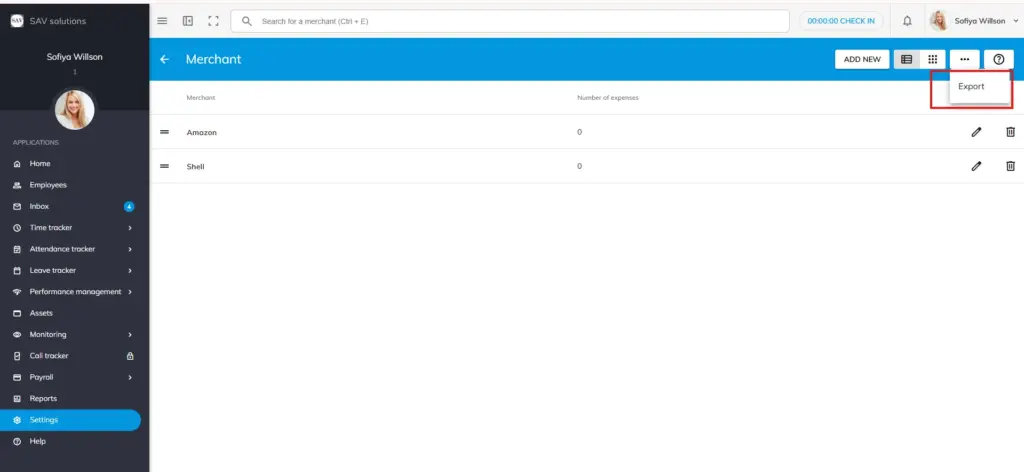The height and width of the screenshot is (472, 1024).
Task: Click the search magnifier icon
Action: point(247,21)
